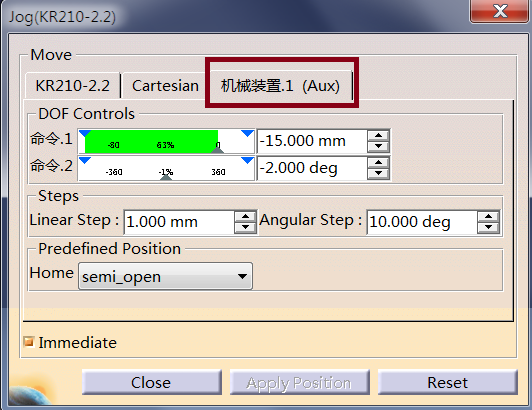
Task: Decrease the 命令.1 value with down arrow
Action: coord(378,146)
